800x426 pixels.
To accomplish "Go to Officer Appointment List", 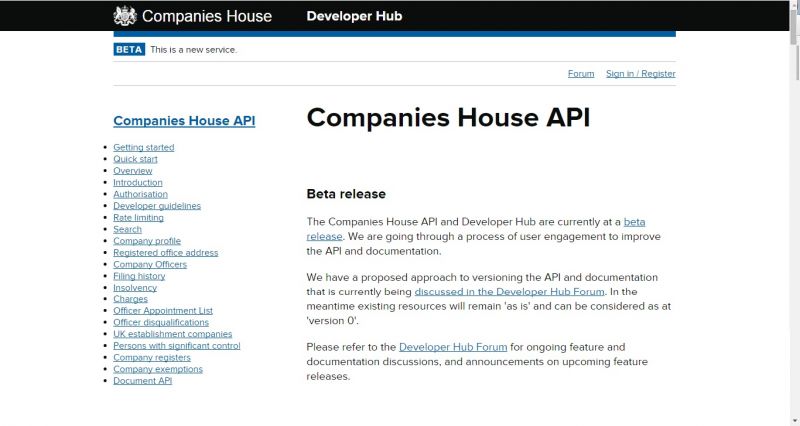I will (x=163, y=311).
